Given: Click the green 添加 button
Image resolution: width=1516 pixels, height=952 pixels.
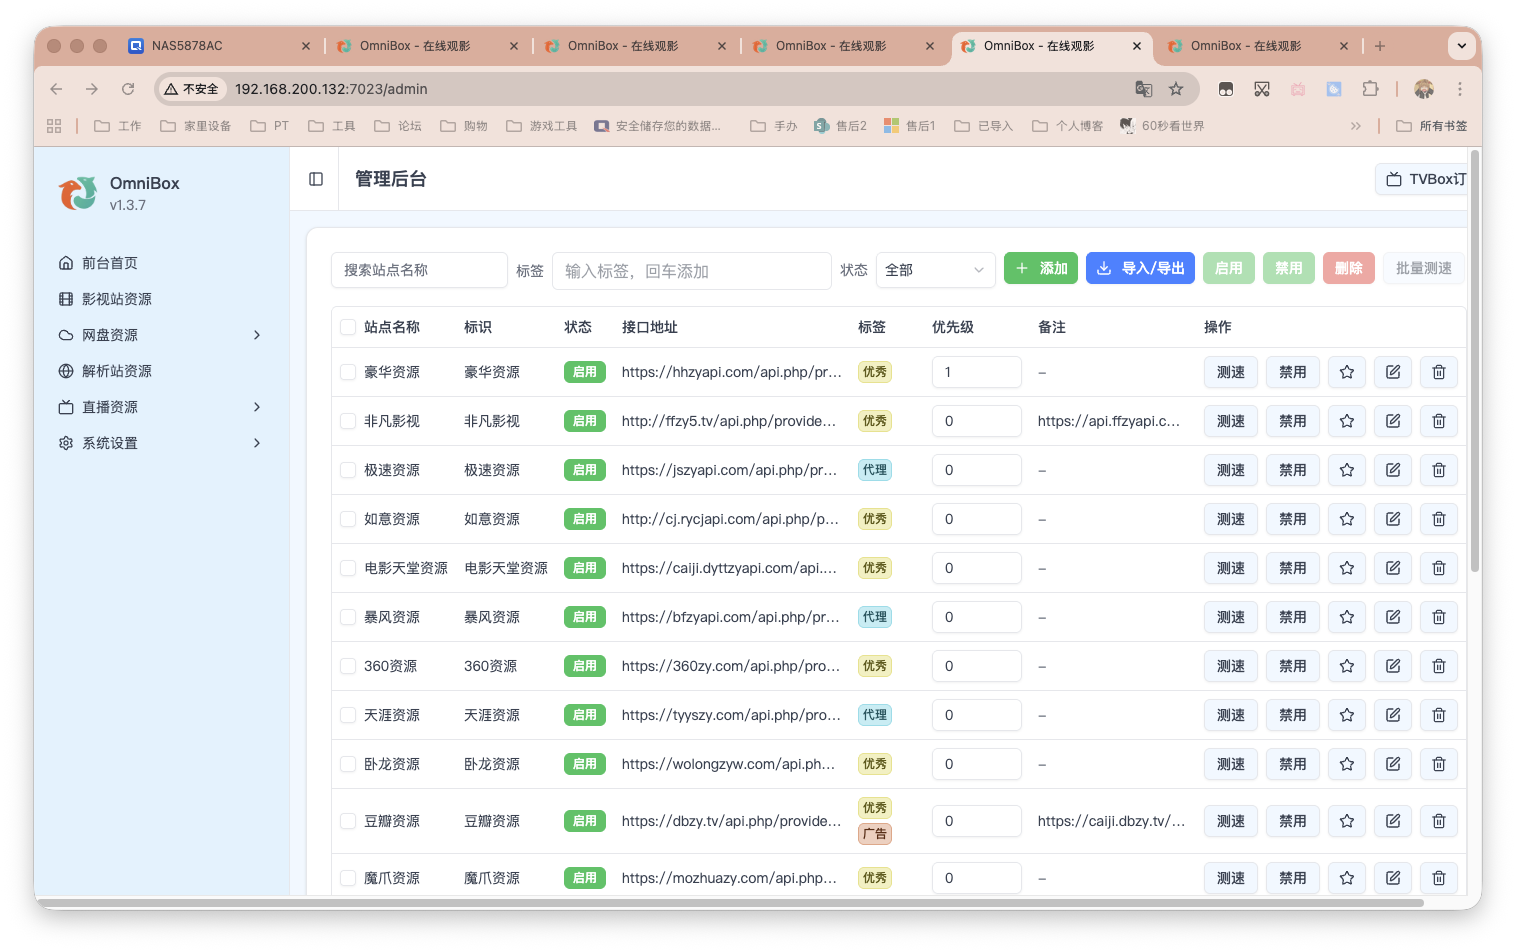Looking at the screenshot, I should point(1040,267).
